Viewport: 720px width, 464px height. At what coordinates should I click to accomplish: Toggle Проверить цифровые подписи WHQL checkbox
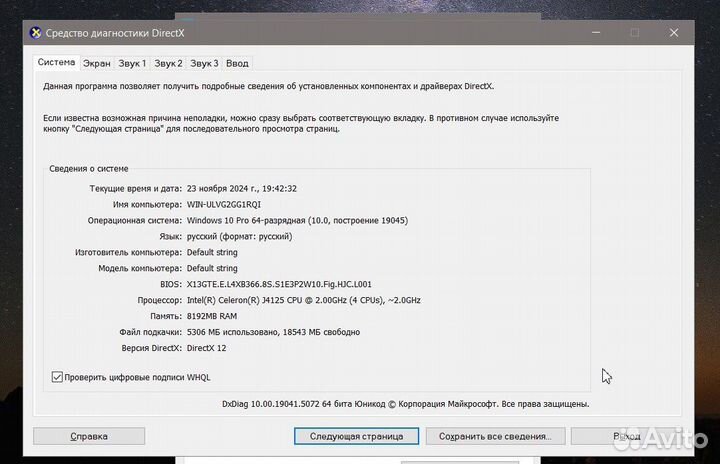point(57,377)
